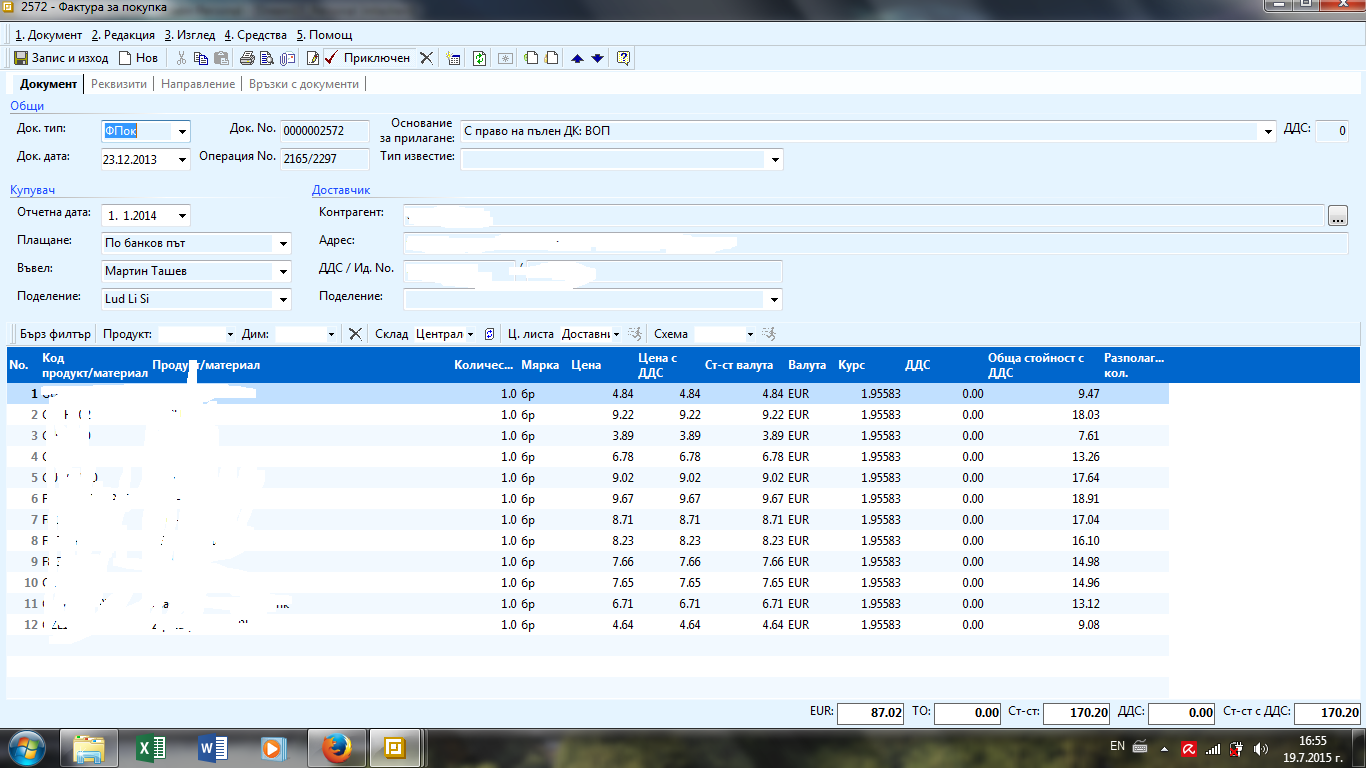
Task: Expand the buyer Поделение Lud Li Si dropdown
Action: click(283, 299)
